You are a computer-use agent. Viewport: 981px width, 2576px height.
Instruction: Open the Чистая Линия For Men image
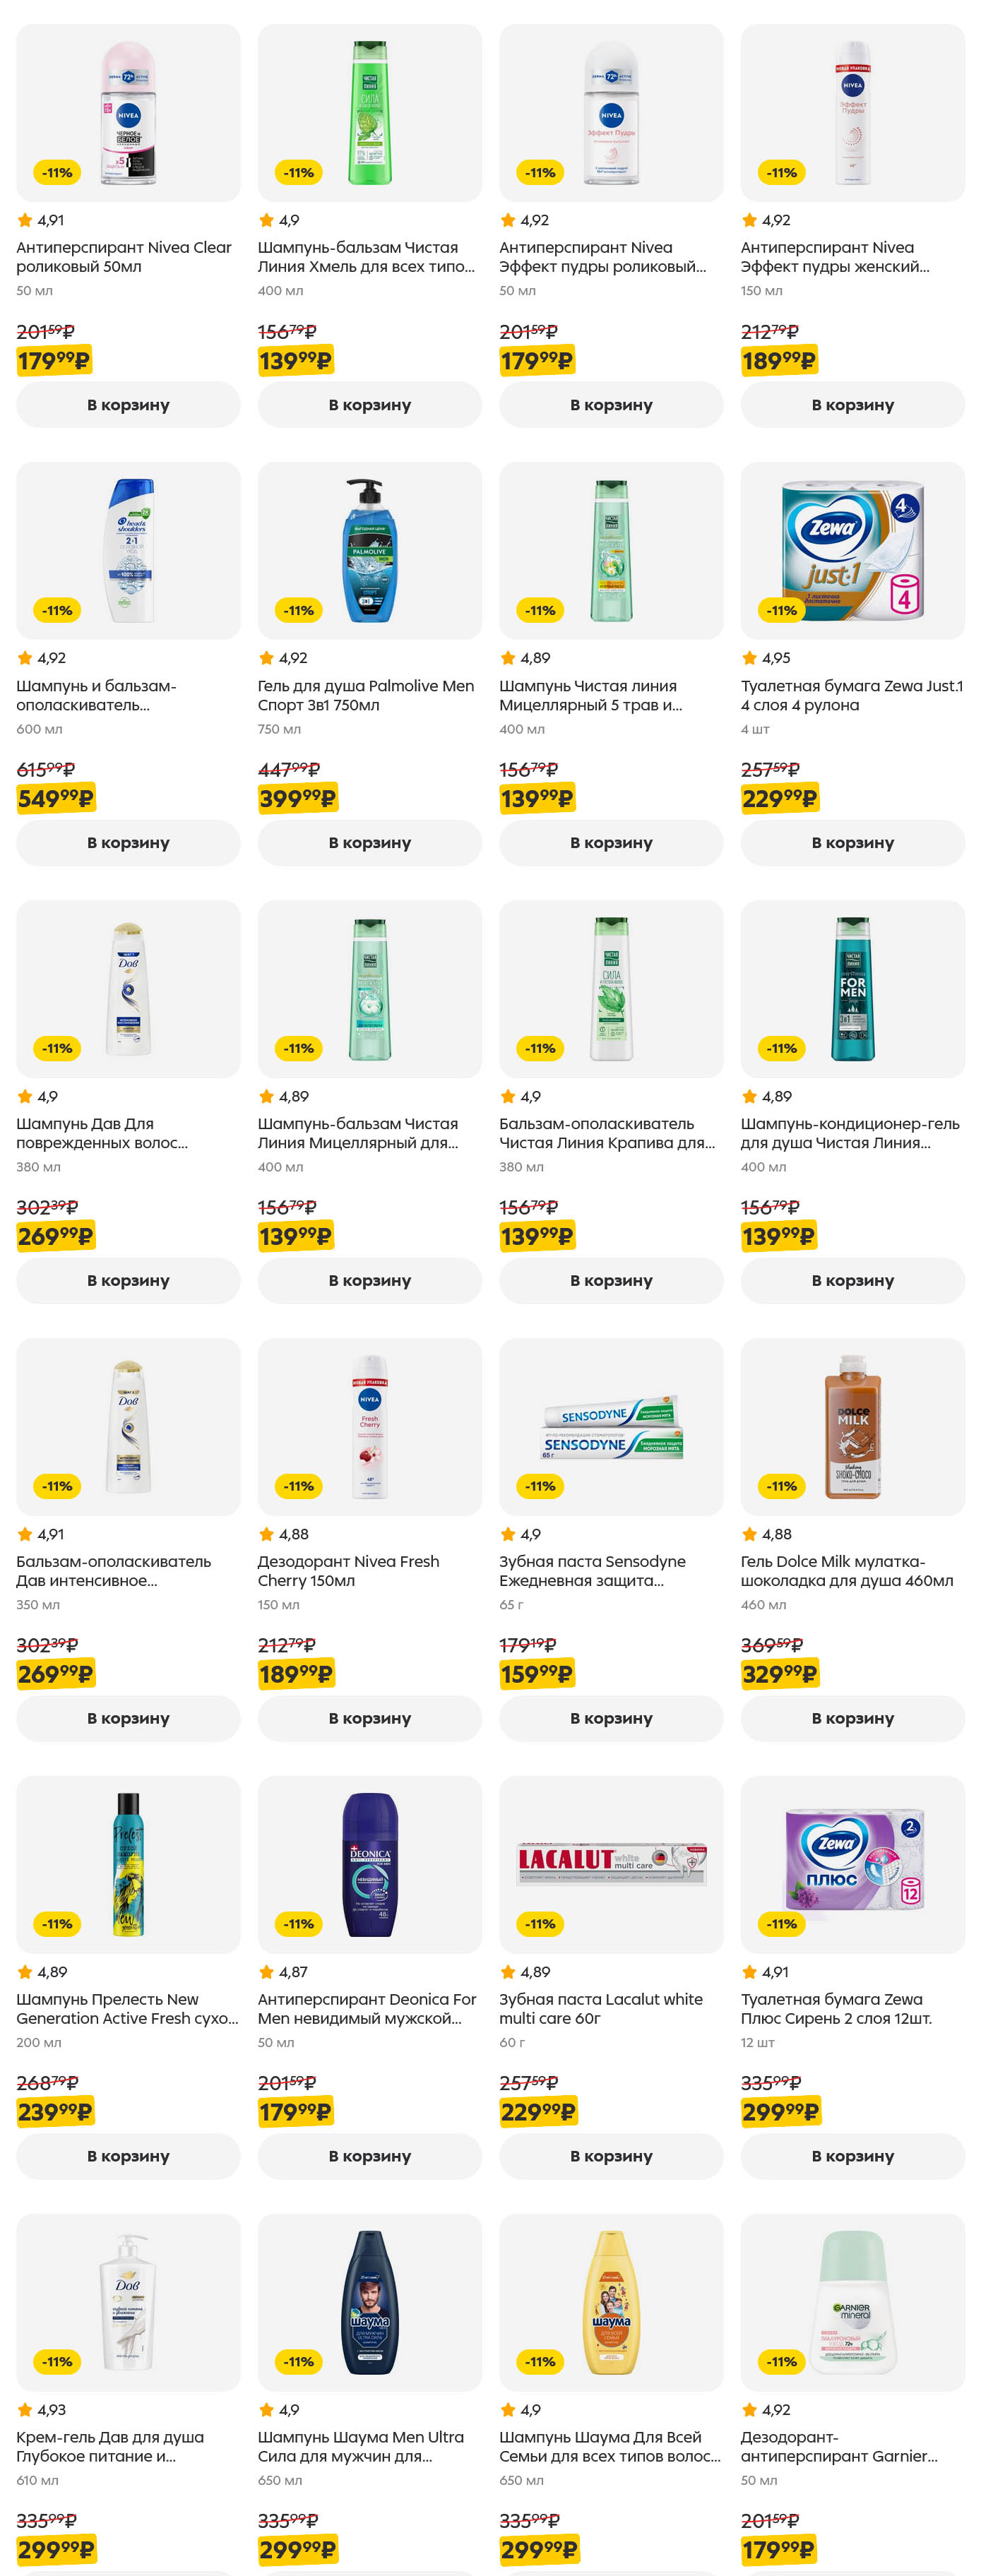pyautogui.click(x=852, y=988)
